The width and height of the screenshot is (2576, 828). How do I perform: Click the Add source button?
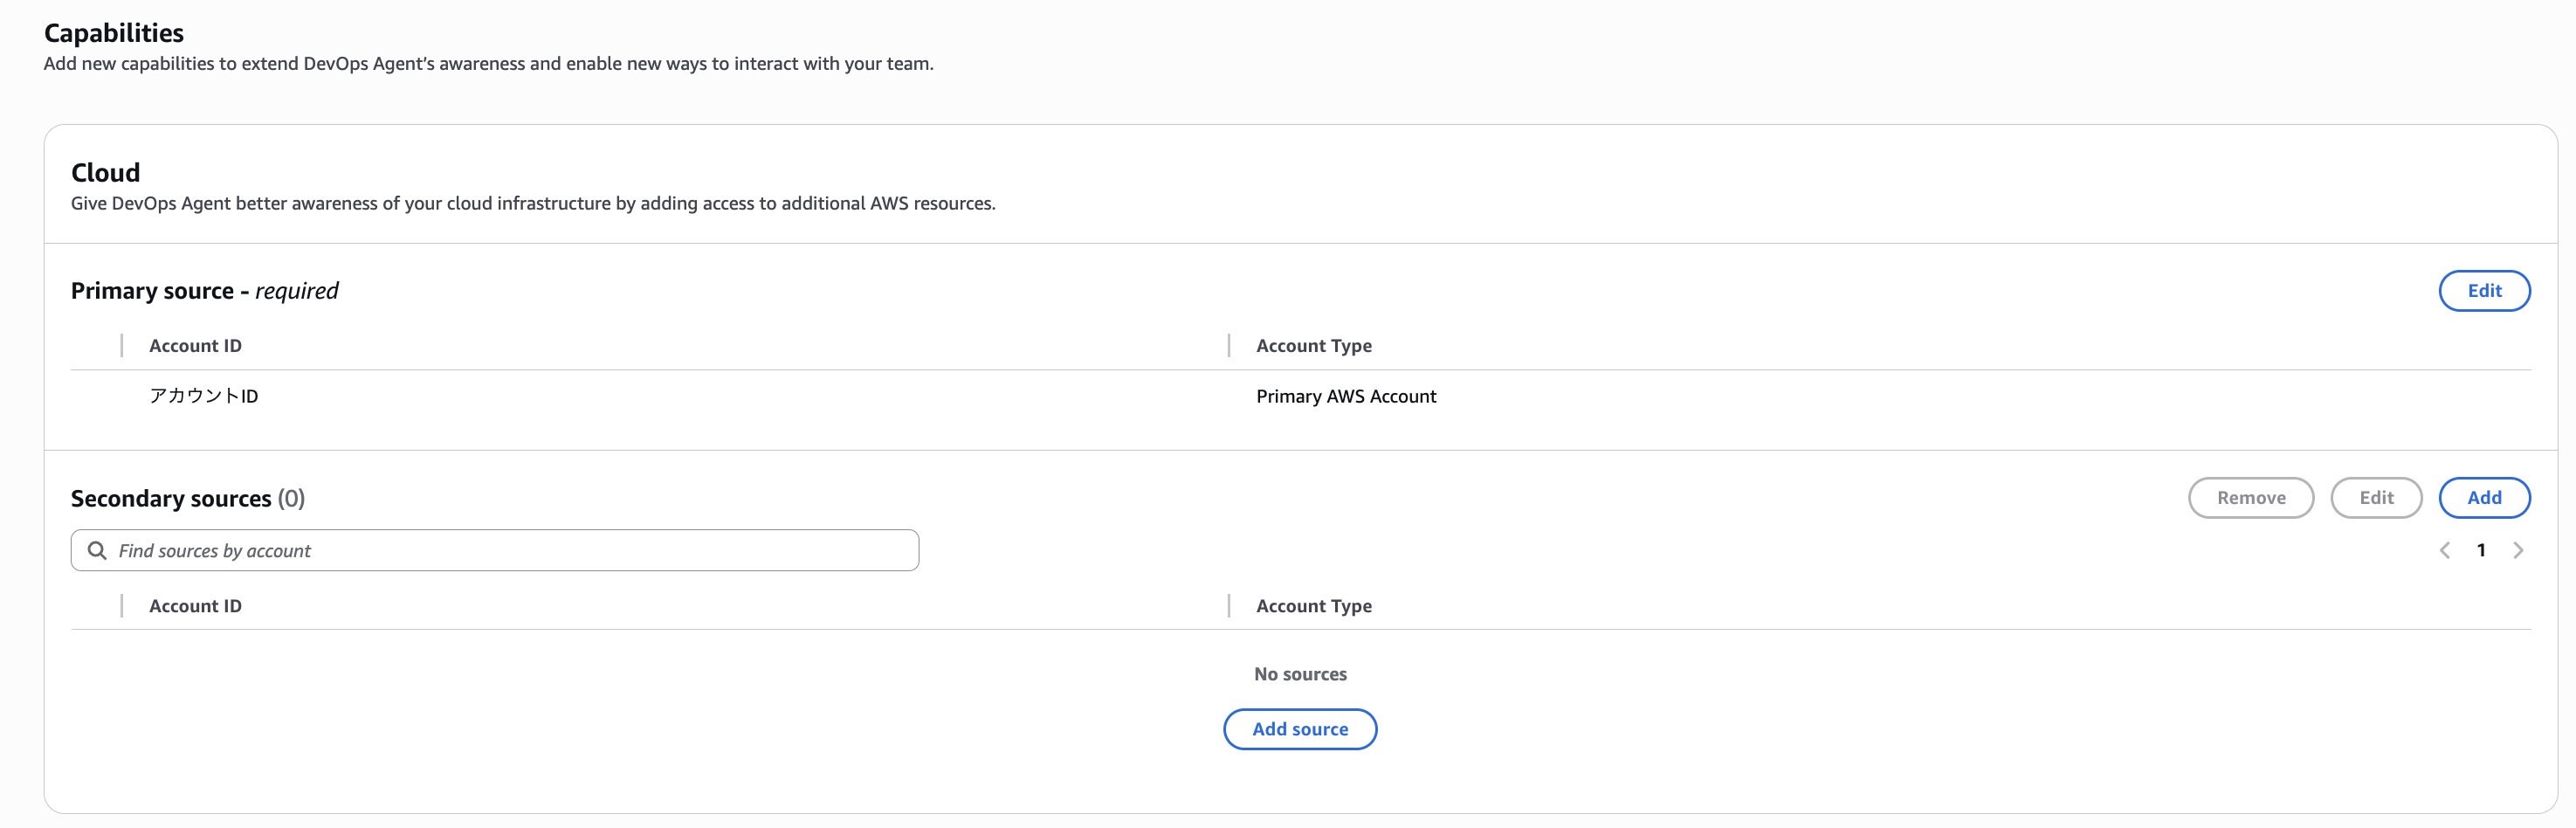pos(1299,729)
